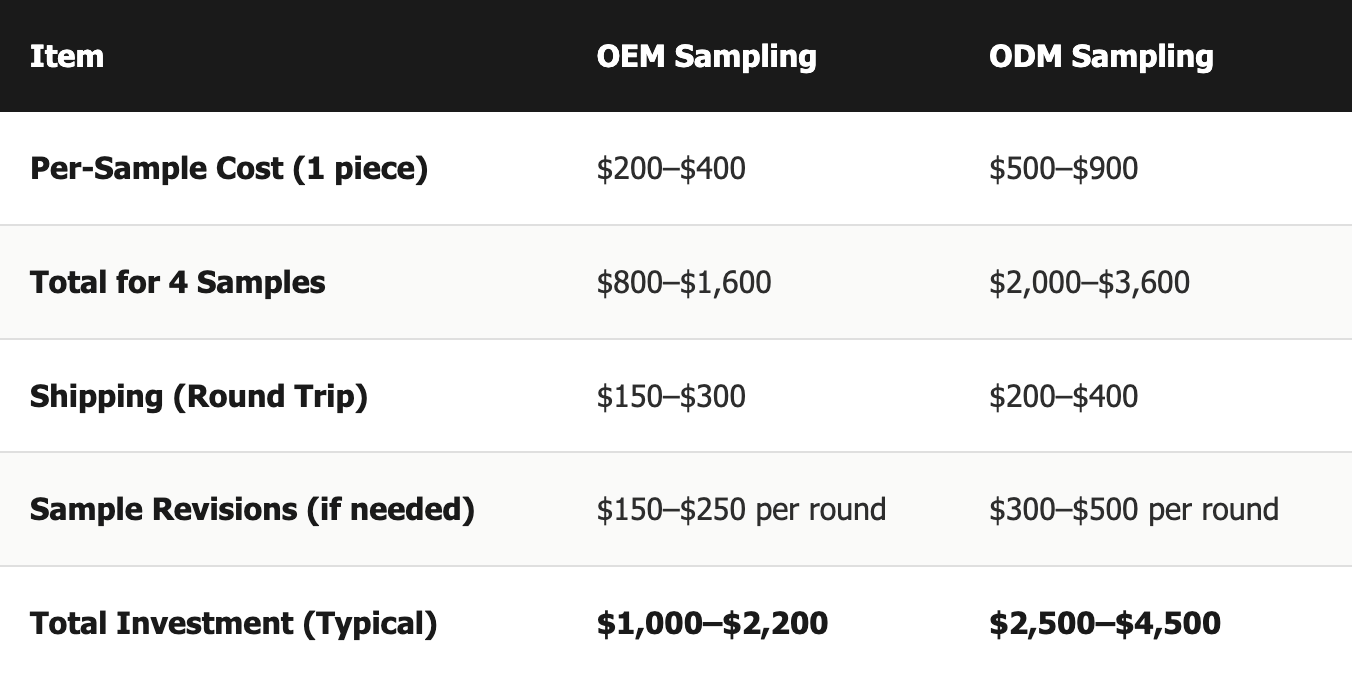Click the $300–$500 per round cell
The height and width of the screenshot is (680, 1352).
(x=1134, y=510)
